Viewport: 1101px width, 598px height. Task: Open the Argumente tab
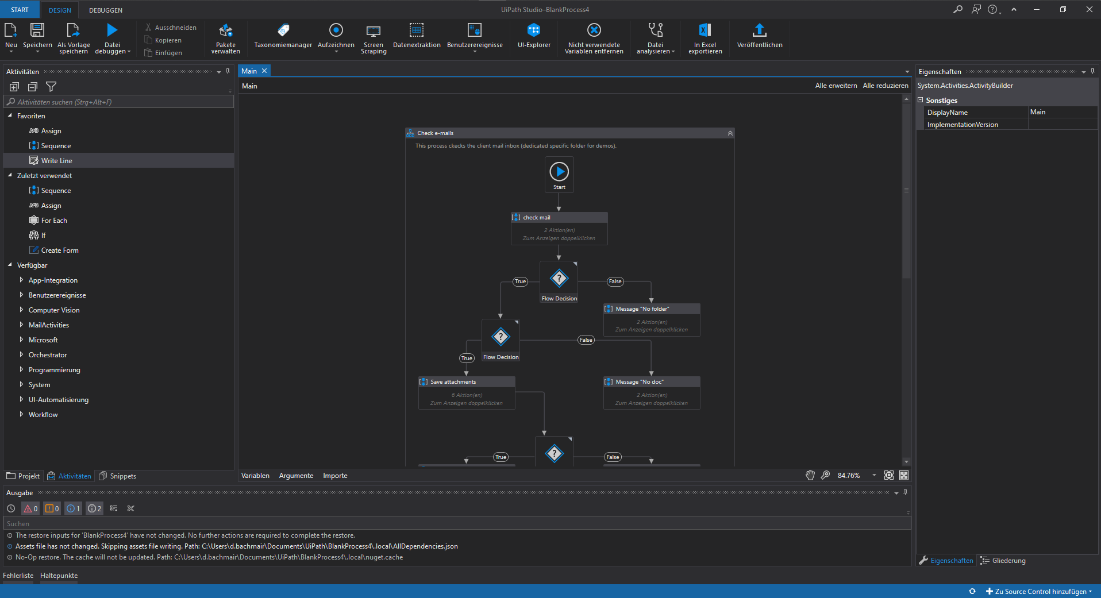(x=296, y=475)
